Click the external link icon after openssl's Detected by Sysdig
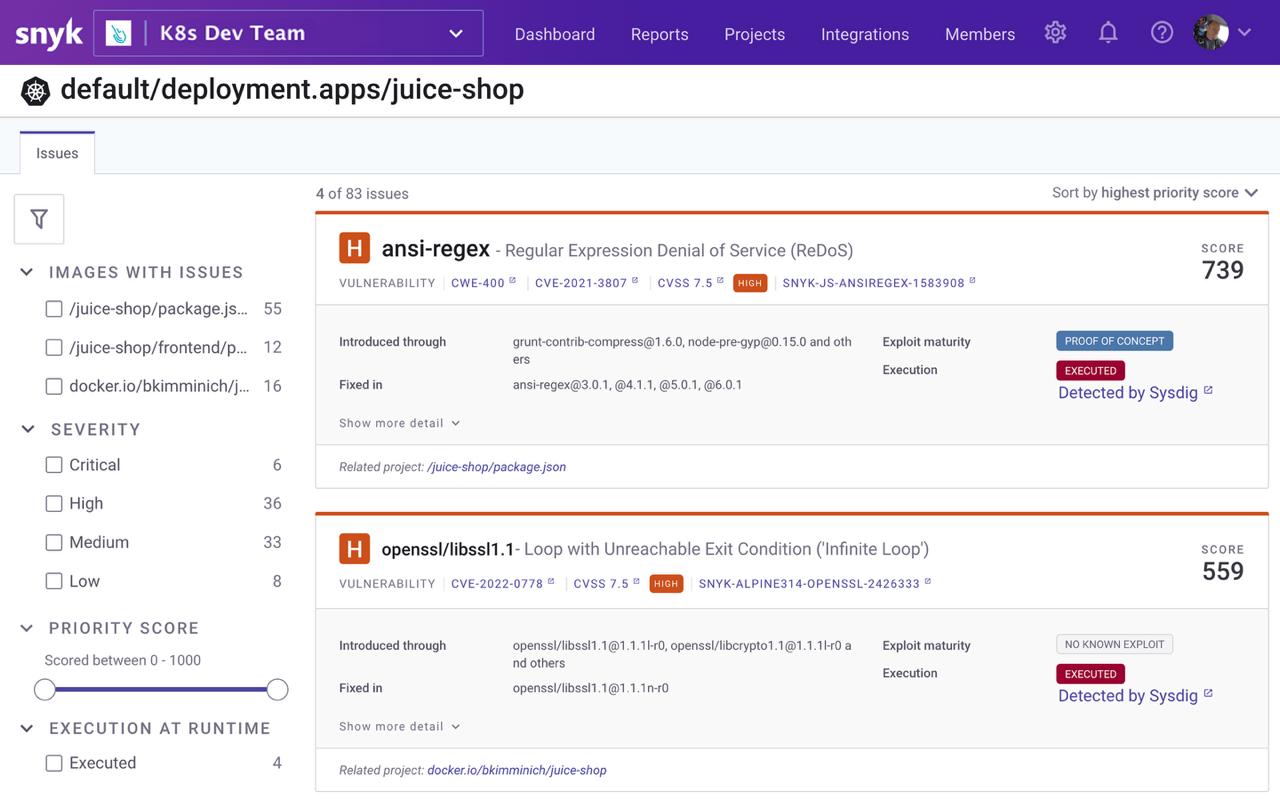 click(1208, 693)
